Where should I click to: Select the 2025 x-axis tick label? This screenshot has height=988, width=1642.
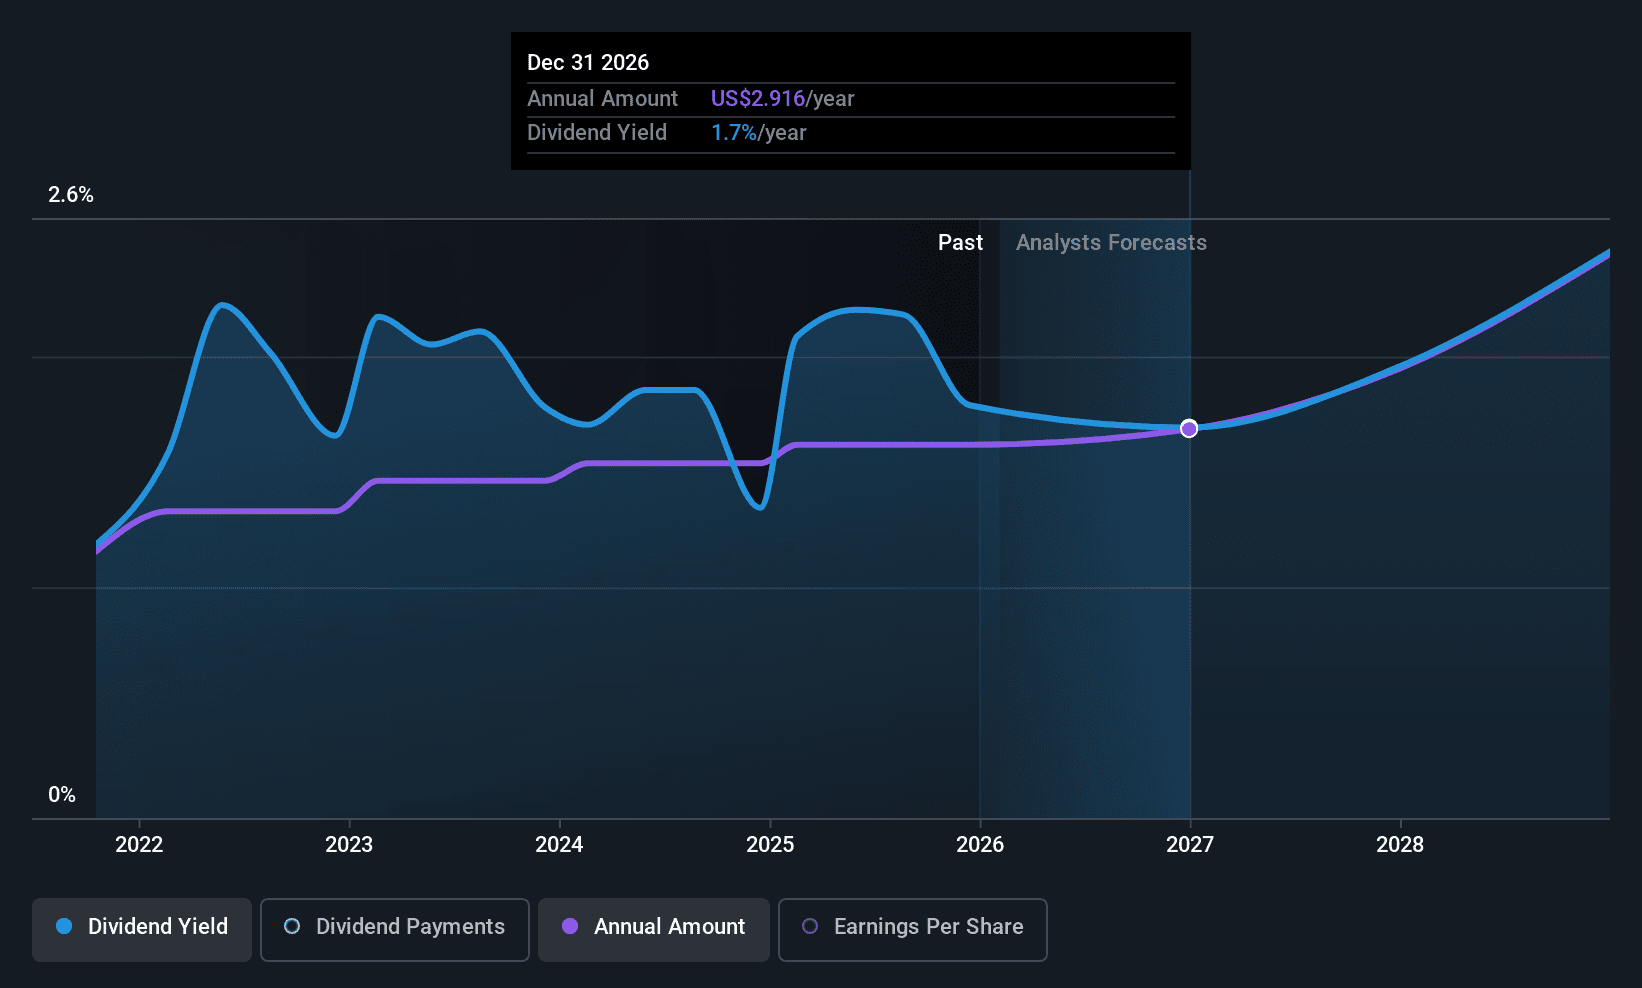(770, 845)
